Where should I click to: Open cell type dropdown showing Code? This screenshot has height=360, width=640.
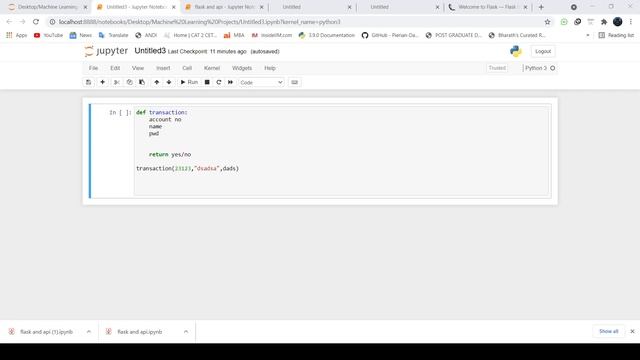(261, 82)
